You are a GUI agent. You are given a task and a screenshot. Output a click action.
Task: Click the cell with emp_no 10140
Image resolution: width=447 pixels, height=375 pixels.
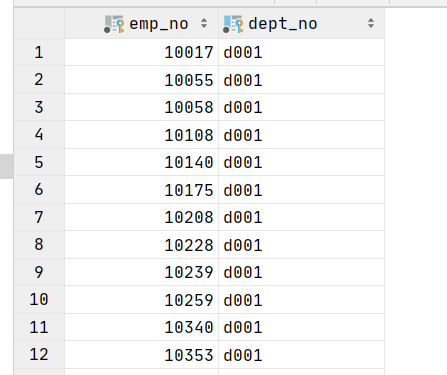tap(141, 162)
